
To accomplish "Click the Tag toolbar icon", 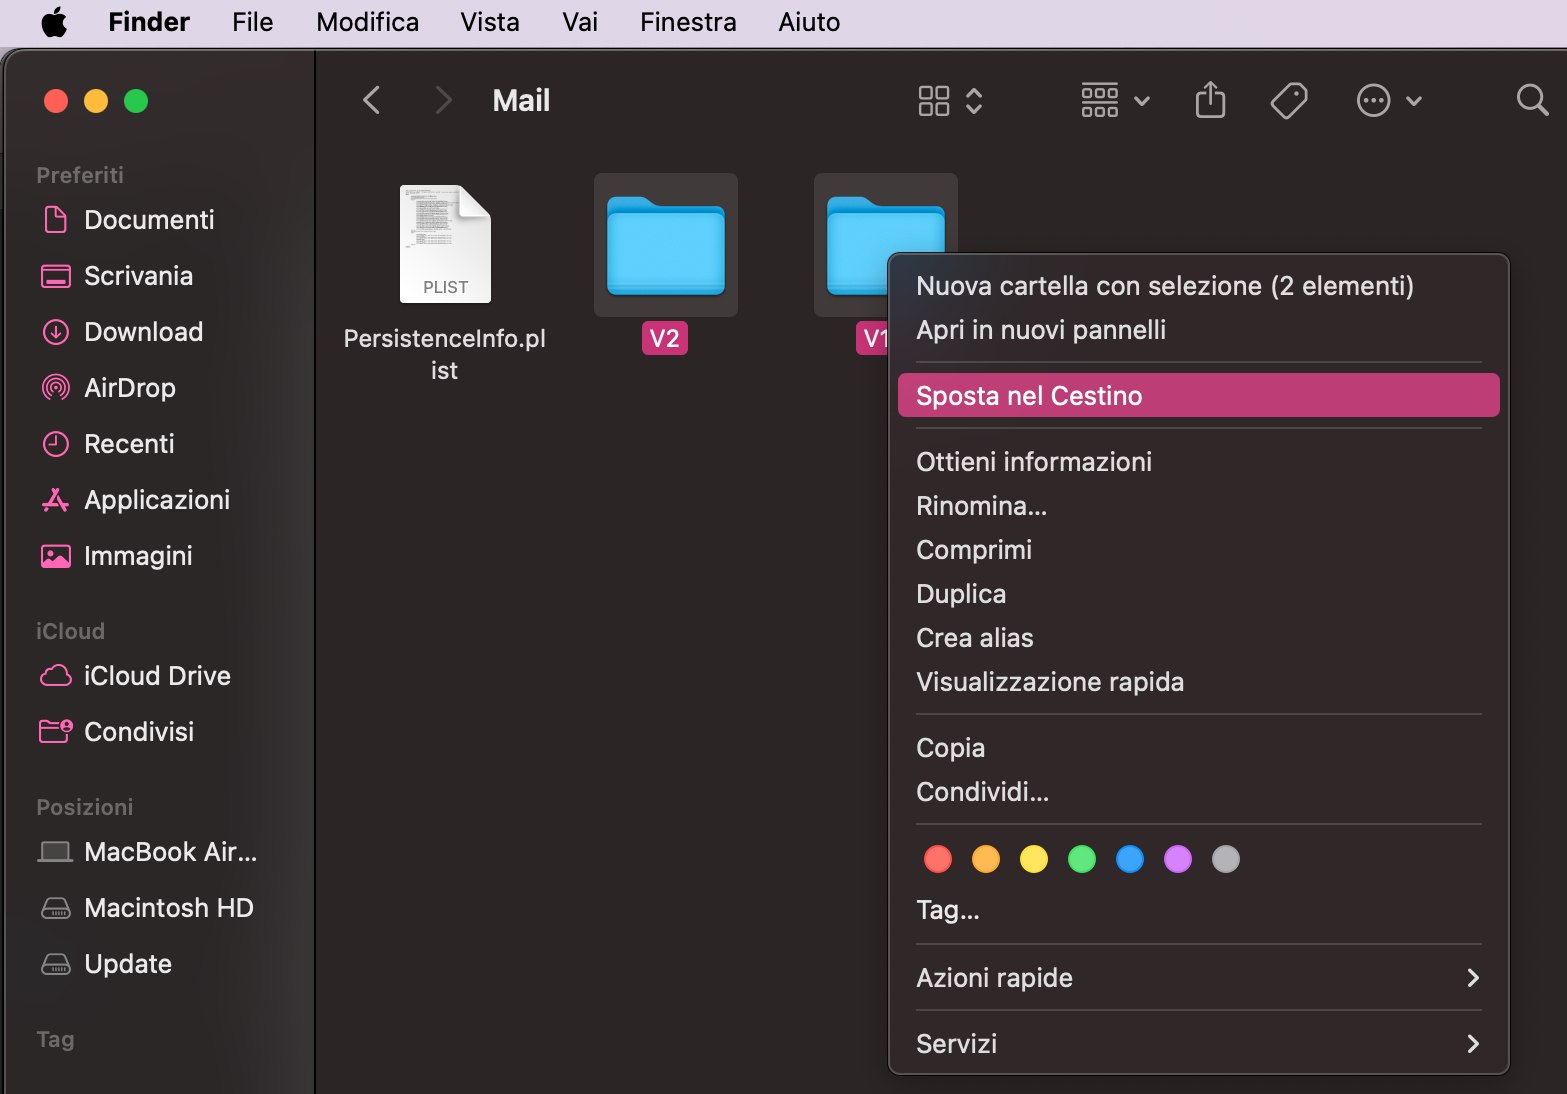I will 1289,100.
